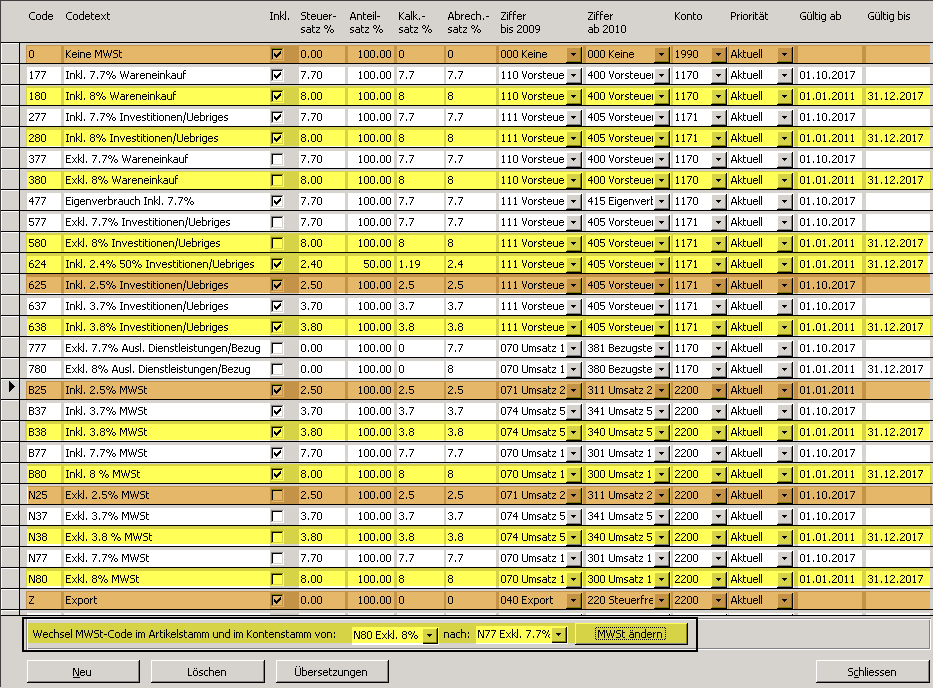Click the MWSt ändern button
Viewport: 933px width, 688px height.
(x=630, y=634)
